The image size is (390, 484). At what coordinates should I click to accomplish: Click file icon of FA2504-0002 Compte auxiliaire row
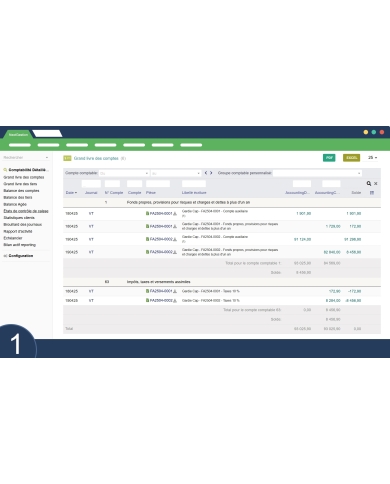[x=147, y=239]
